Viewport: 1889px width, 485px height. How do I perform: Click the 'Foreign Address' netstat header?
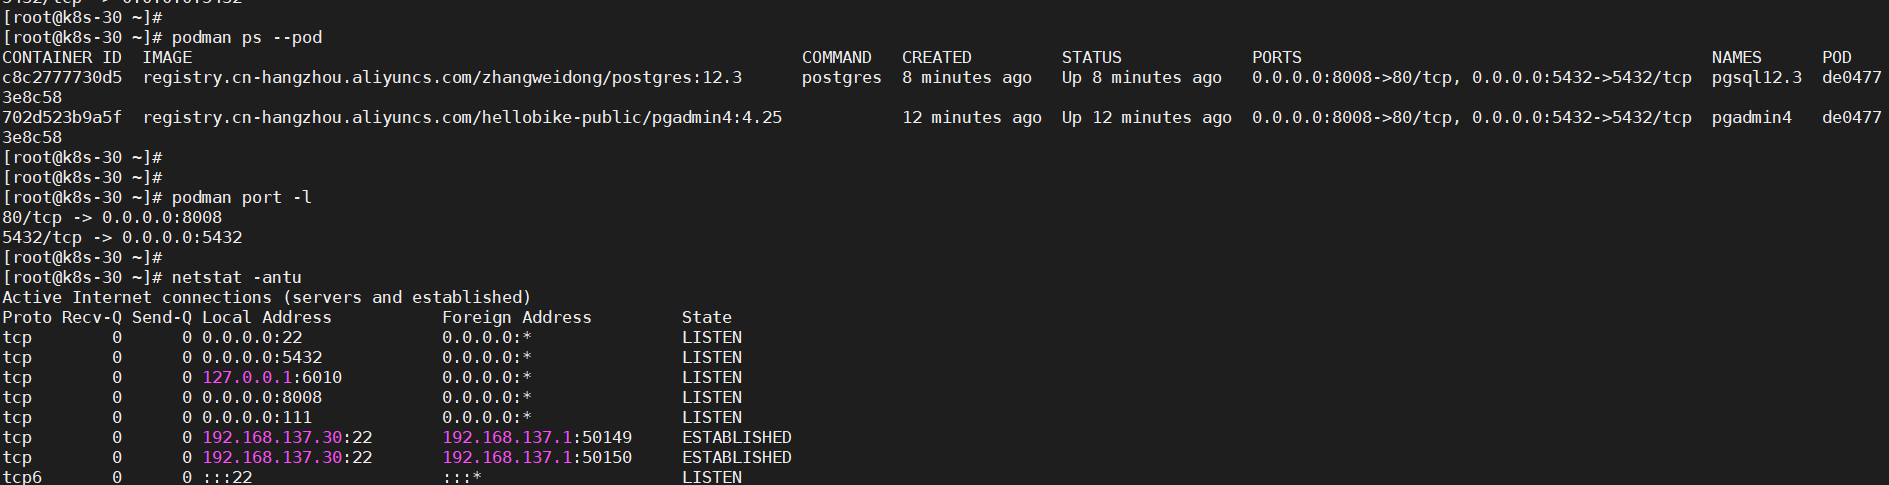pyautogui.click(x=517, y=317)
